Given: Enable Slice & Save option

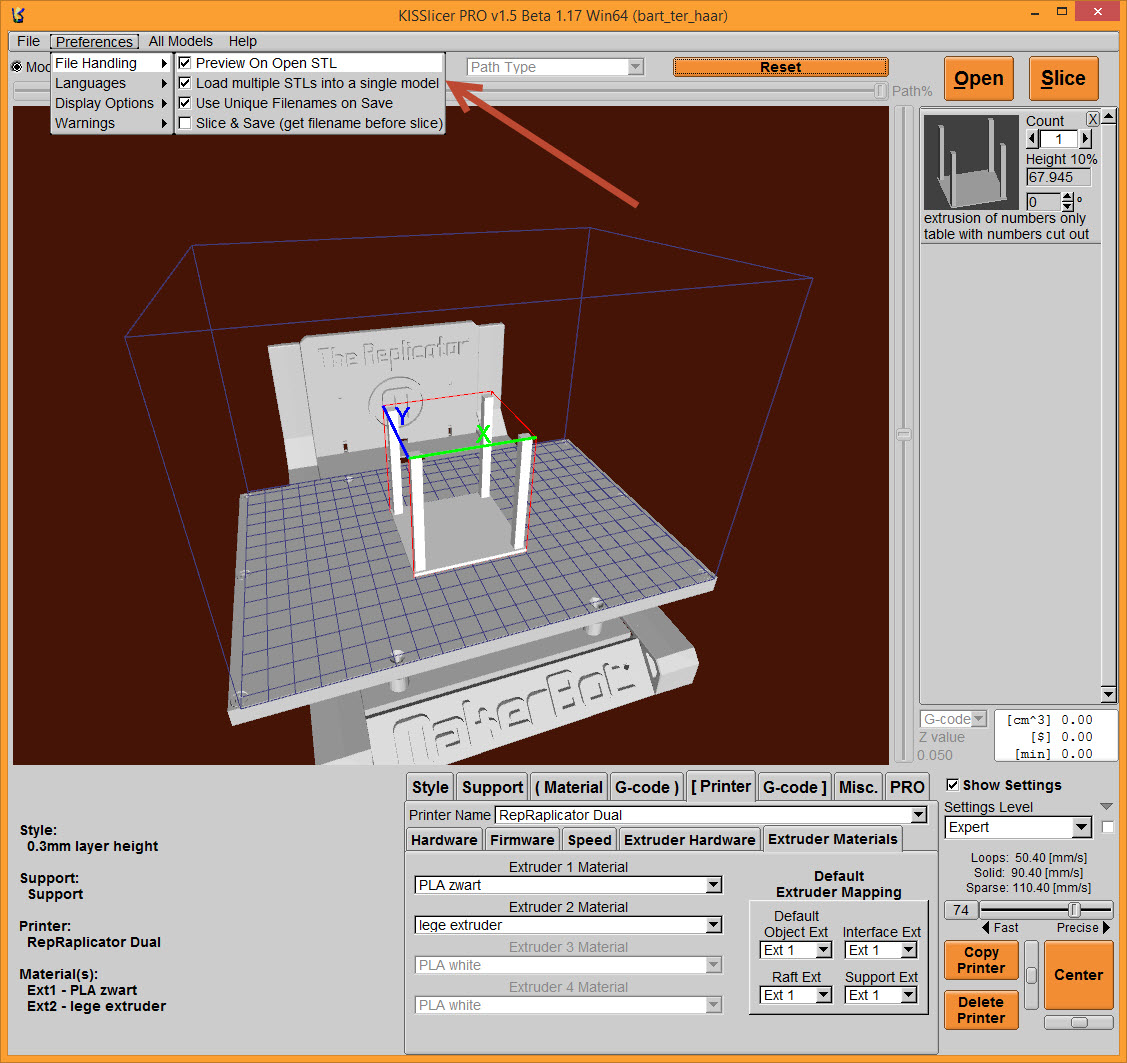Looking at the screenshot, I should click(185, 123).
